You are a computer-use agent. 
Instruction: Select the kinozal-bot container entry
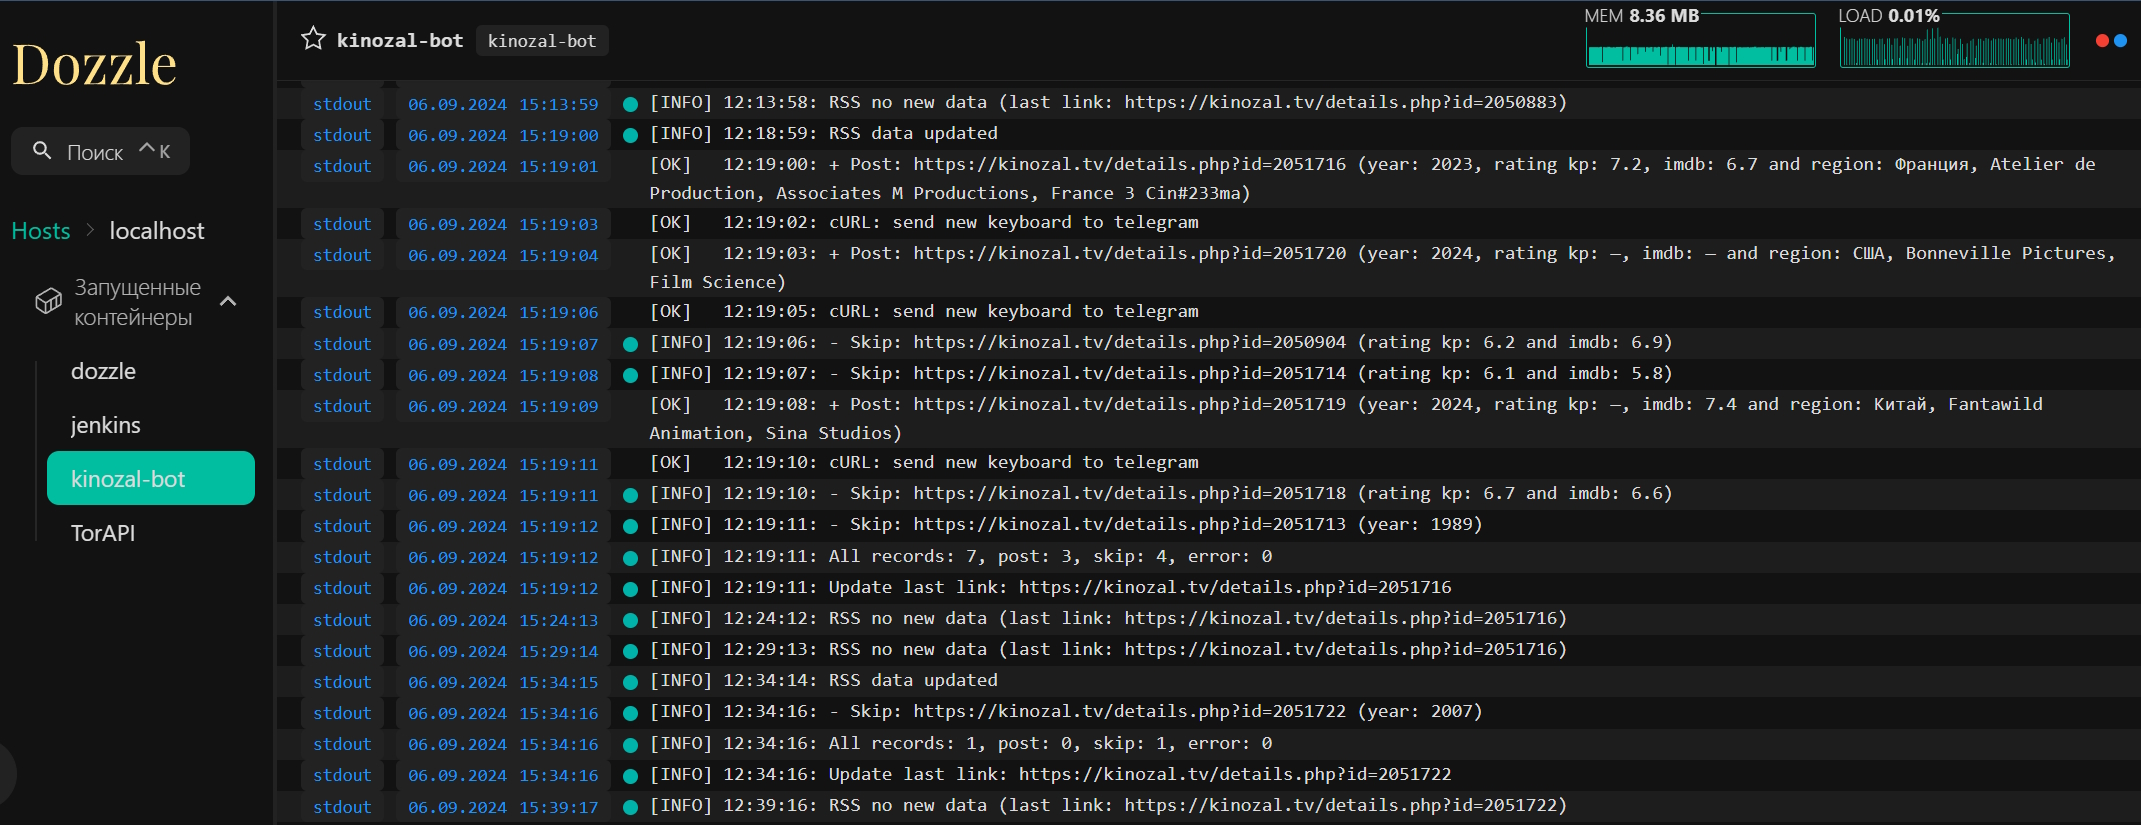pyautogui.click(x=150, y=478)
